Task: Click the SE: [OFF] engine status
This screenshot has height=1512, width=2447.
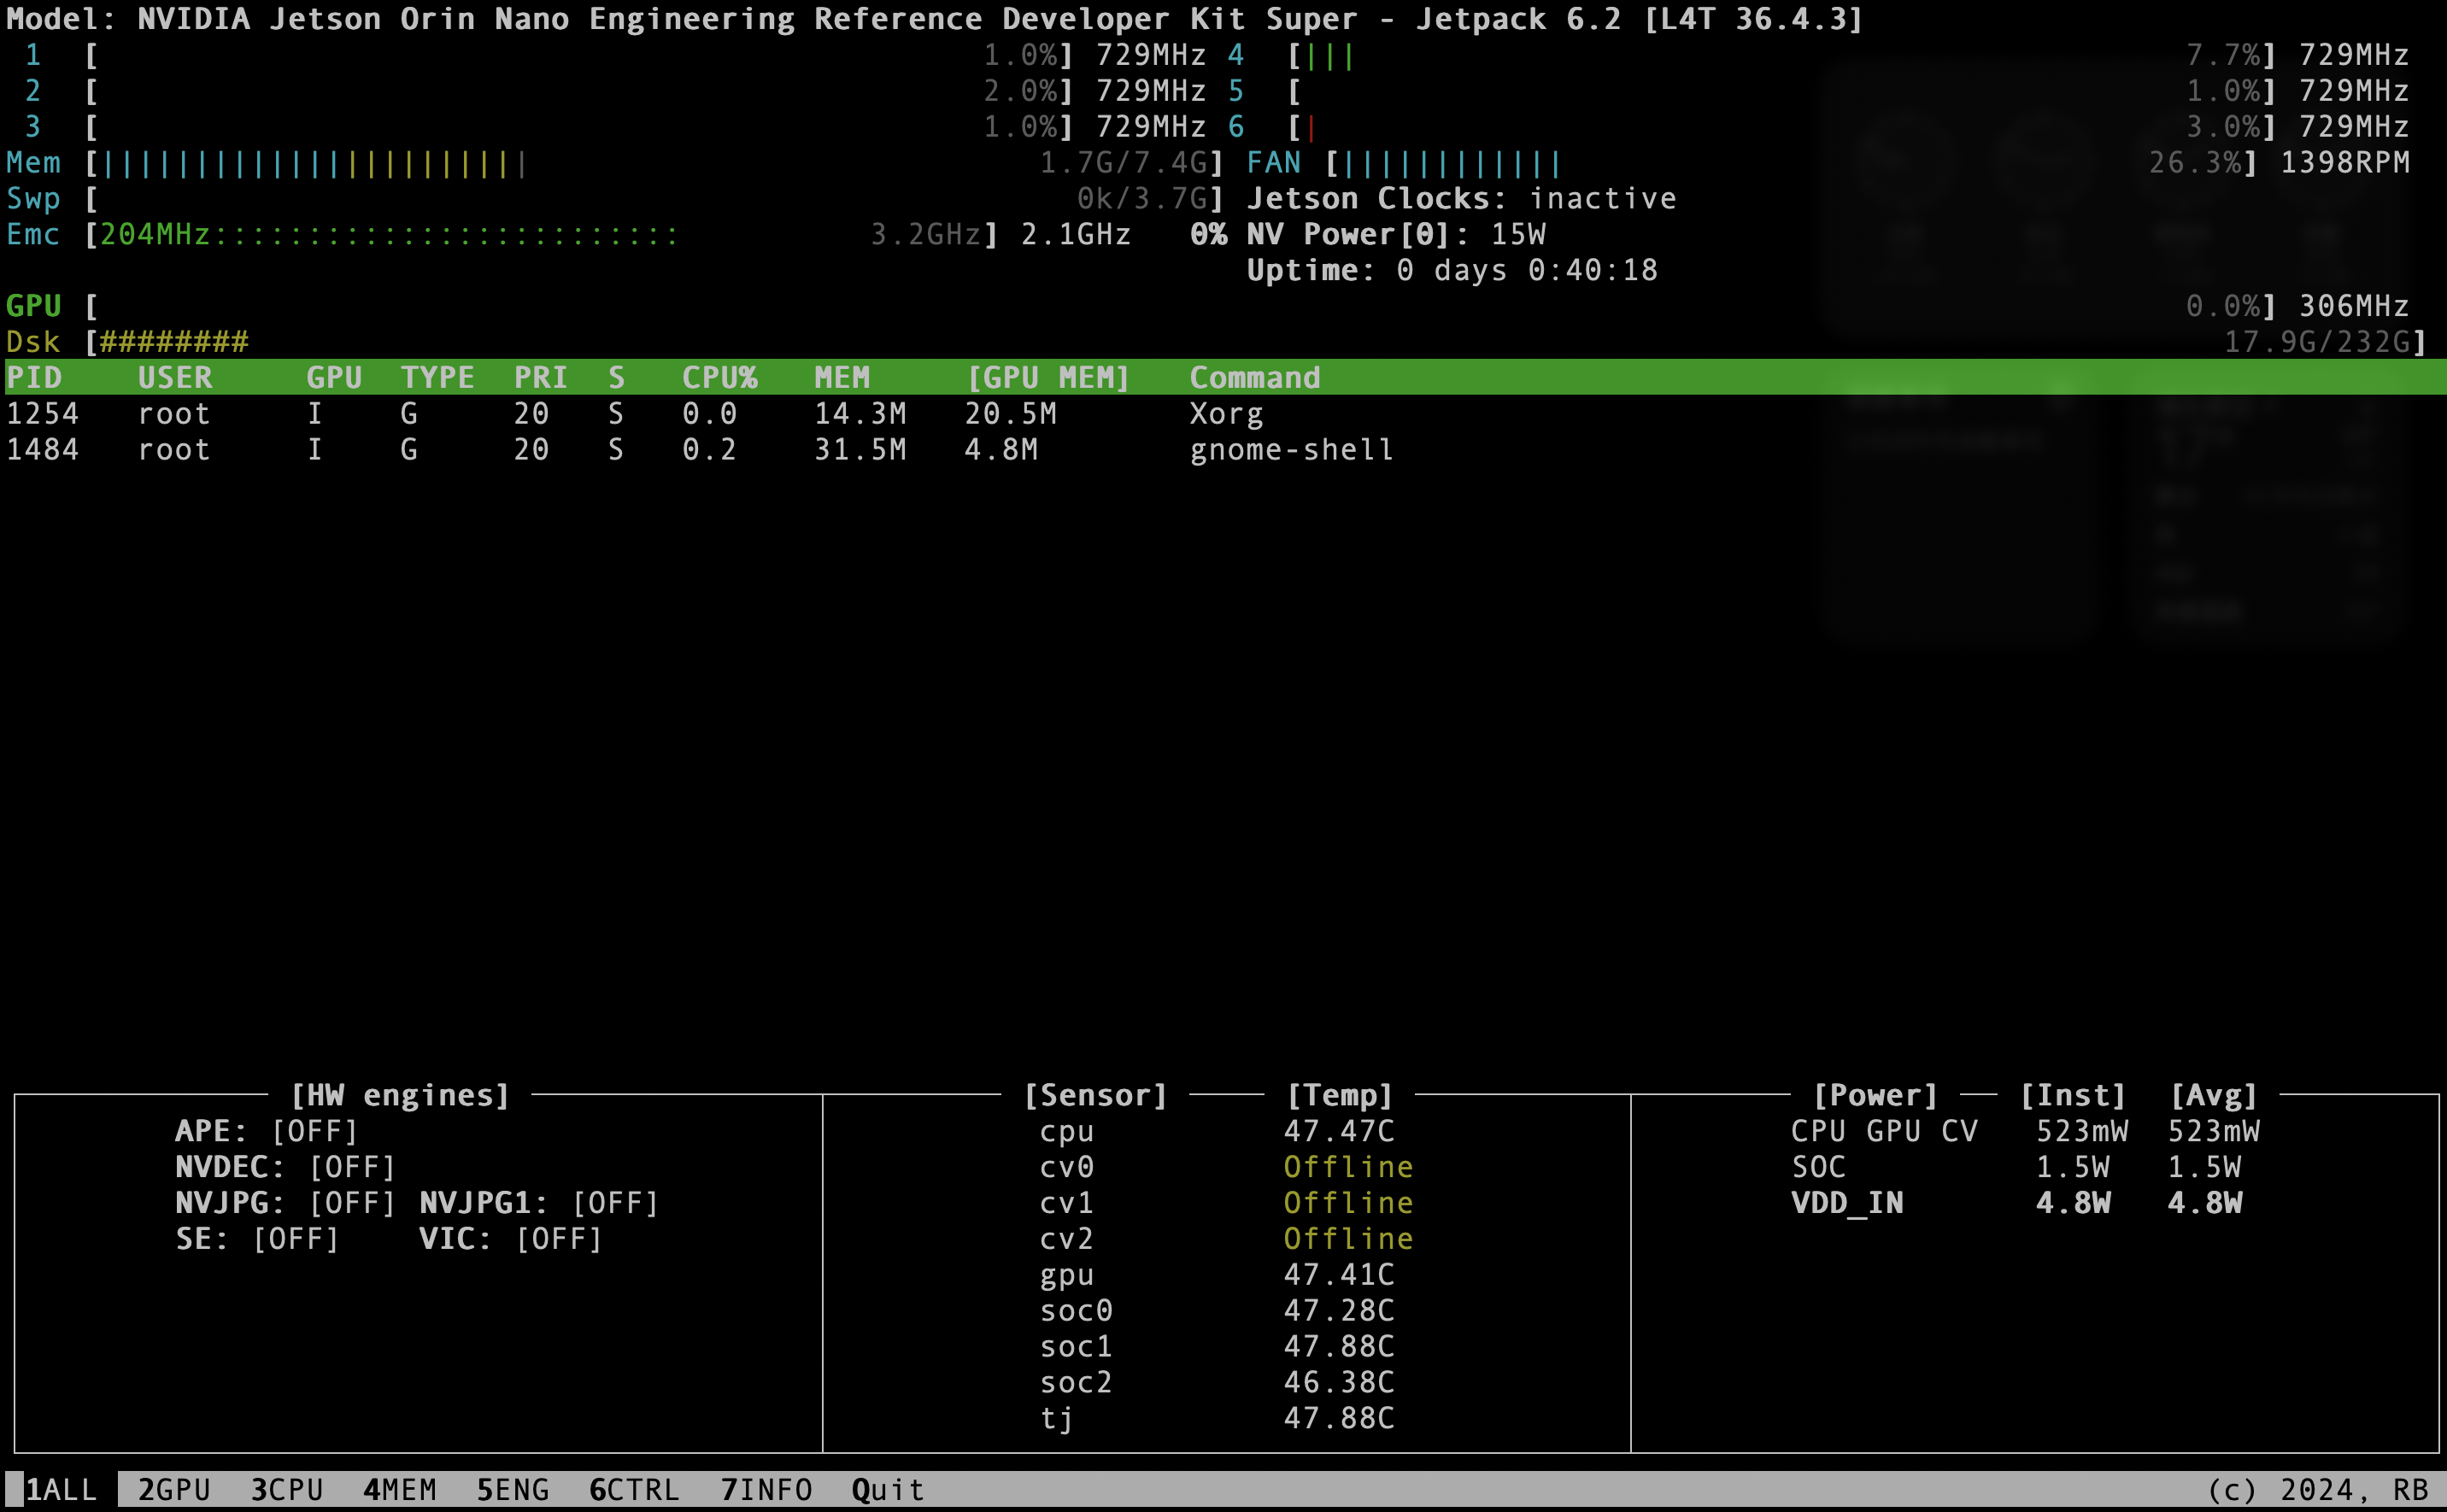Action: pyautogui.click(x=257, y=1240)
